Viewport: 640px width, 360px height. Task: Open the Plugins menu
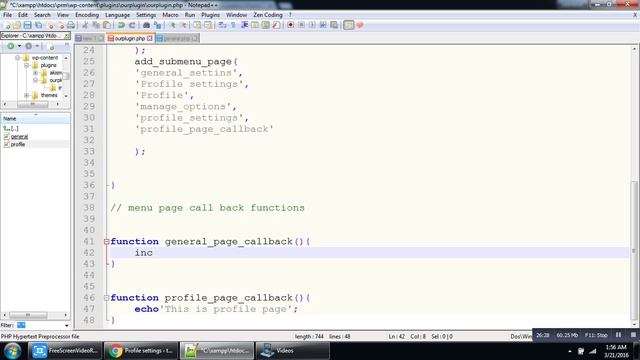click(210, 15)
